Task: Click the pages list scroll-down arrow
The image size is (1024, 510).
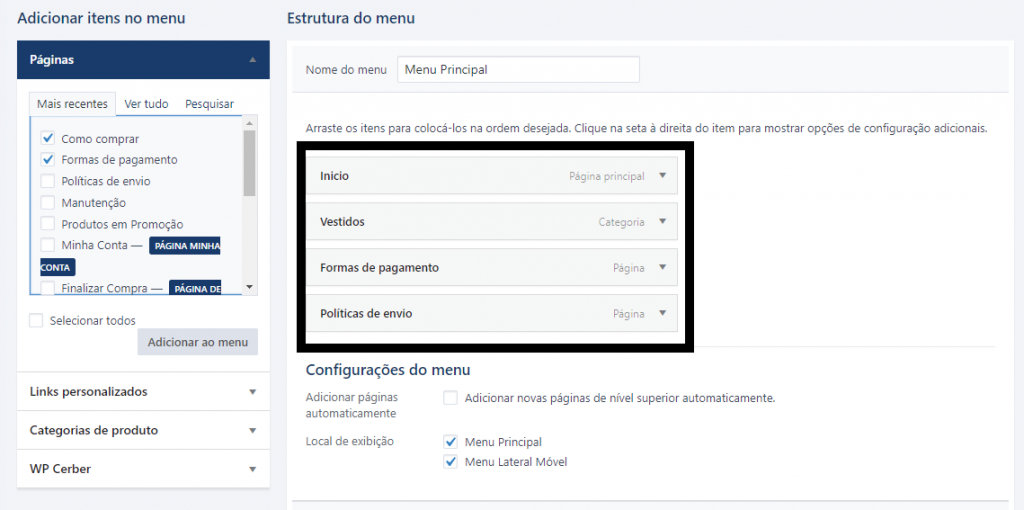Action: [x=249, y=287]
